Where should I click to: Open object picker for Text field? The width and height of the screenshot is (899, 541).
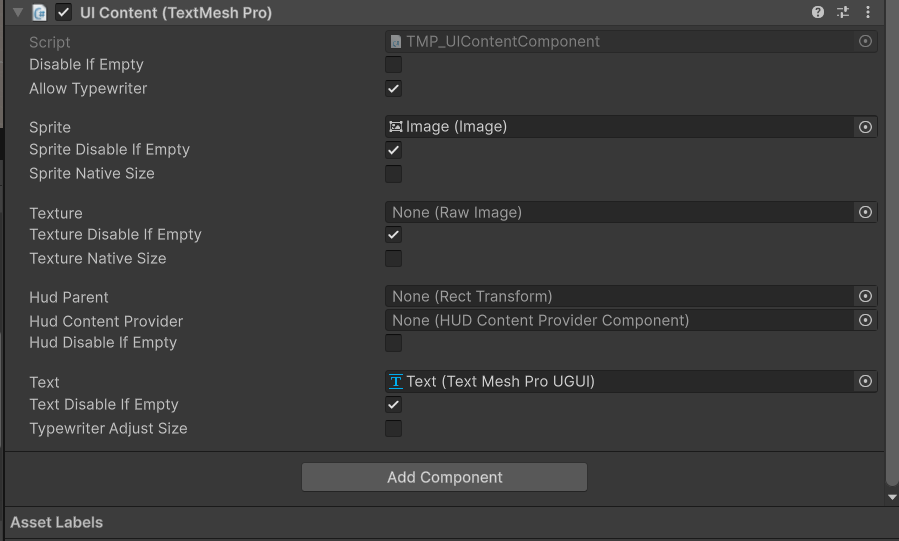pyautogui.click(x=865, y=381)
